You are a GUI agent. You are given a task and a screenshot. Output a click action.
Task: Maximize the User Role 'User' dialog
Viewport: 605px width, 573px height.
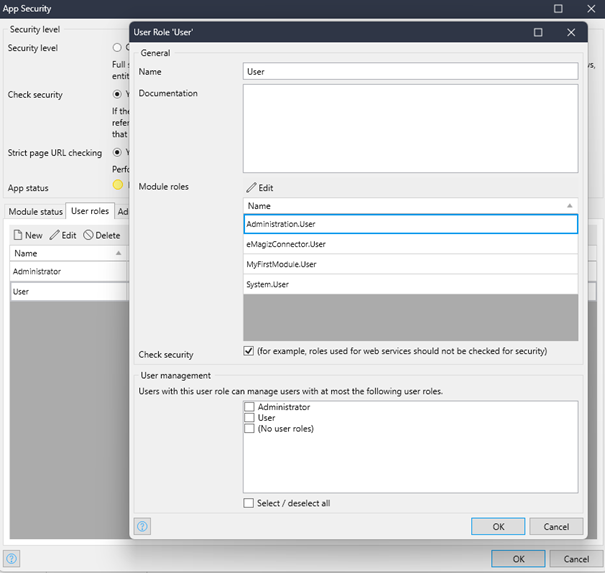538,32
